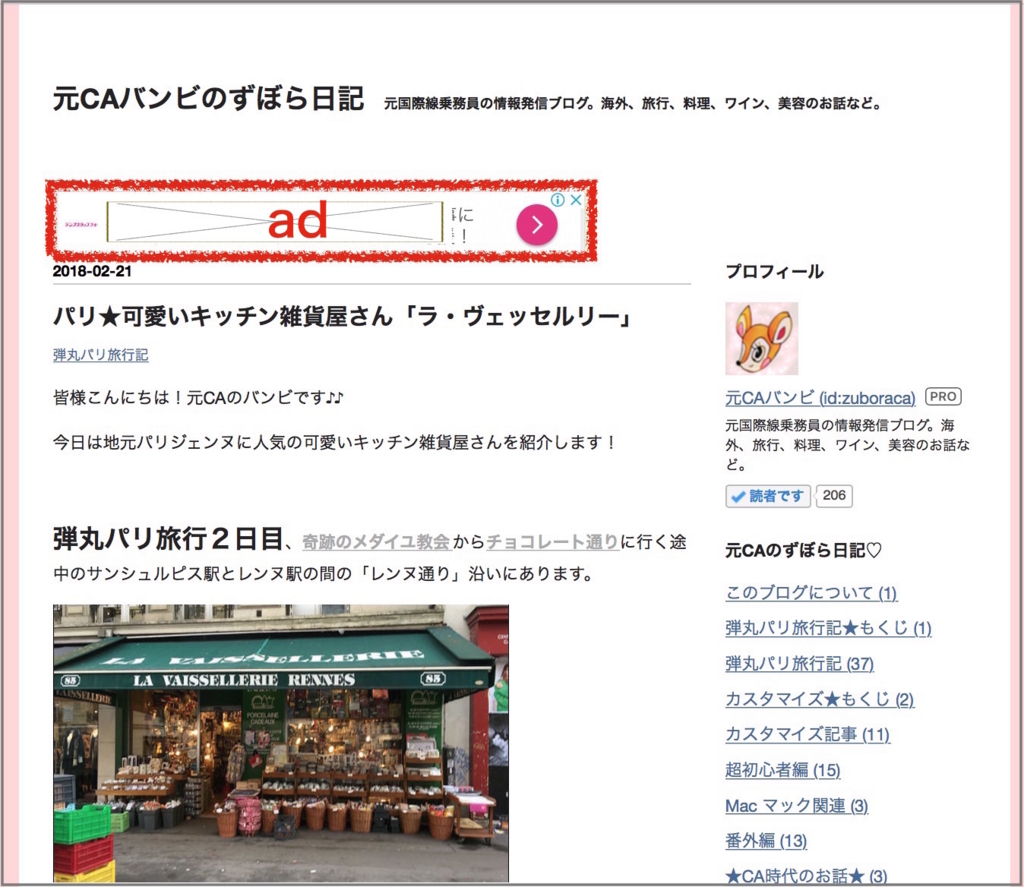Follow the チョコレート通り link
1024x887 pixels.
click(552, 541)
